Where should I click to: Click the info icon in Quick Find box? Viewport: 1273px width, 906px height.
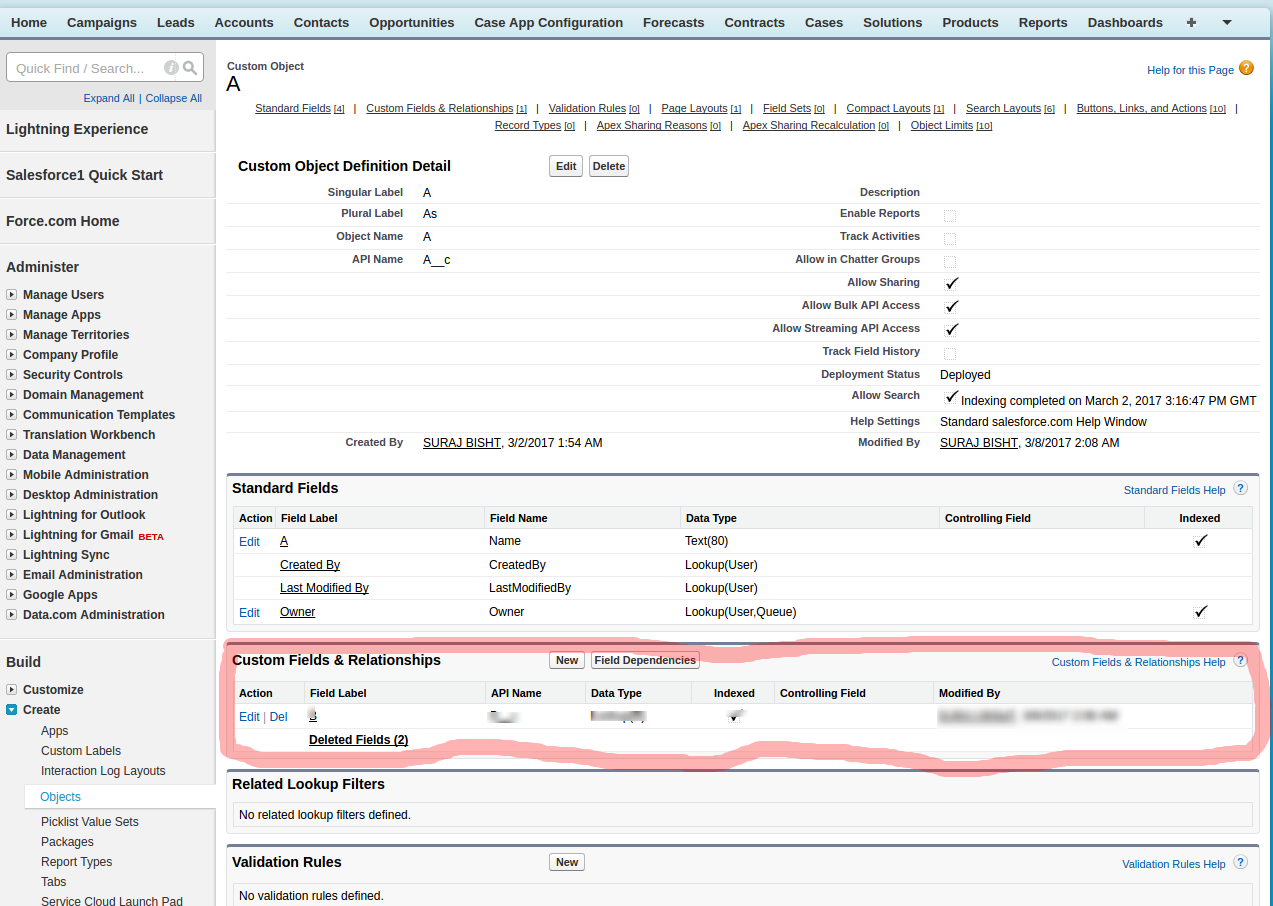coord(171,68)
